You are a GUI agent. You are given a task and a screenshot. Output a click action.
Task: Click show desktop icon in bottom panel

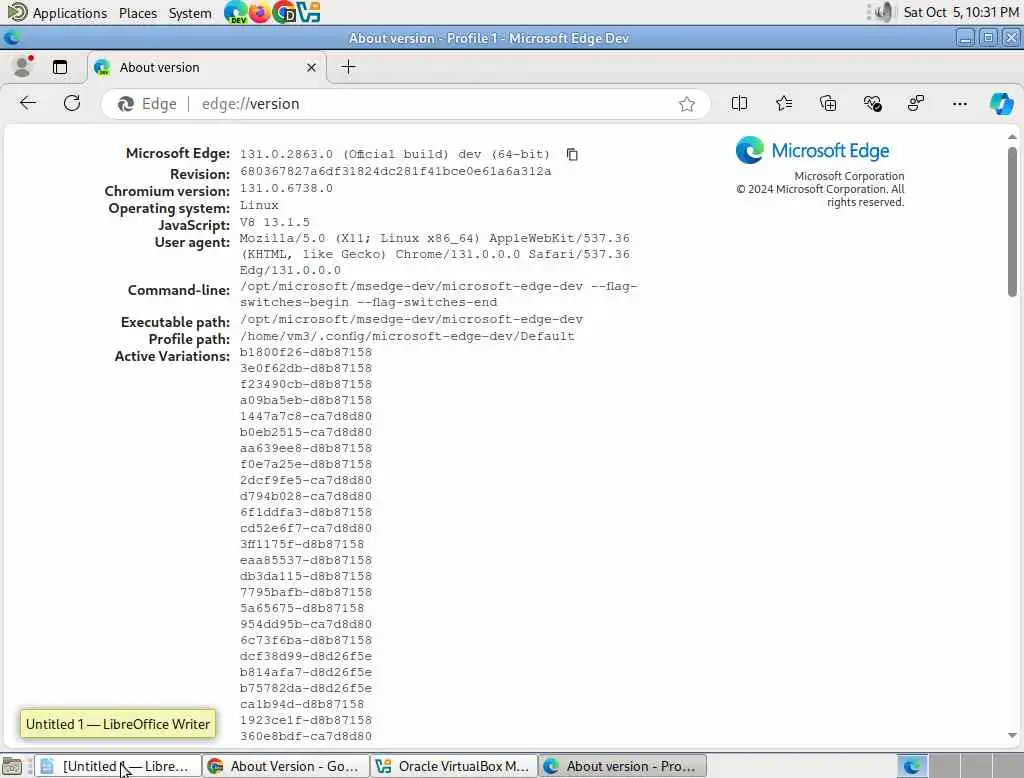[x=12, y=766]
